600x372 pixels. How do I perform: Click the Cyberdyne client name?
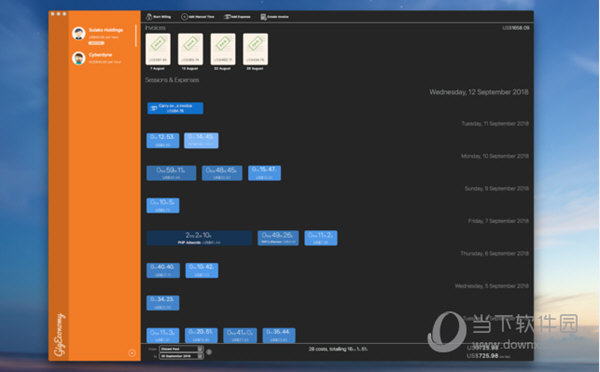(x=100, y=55)
